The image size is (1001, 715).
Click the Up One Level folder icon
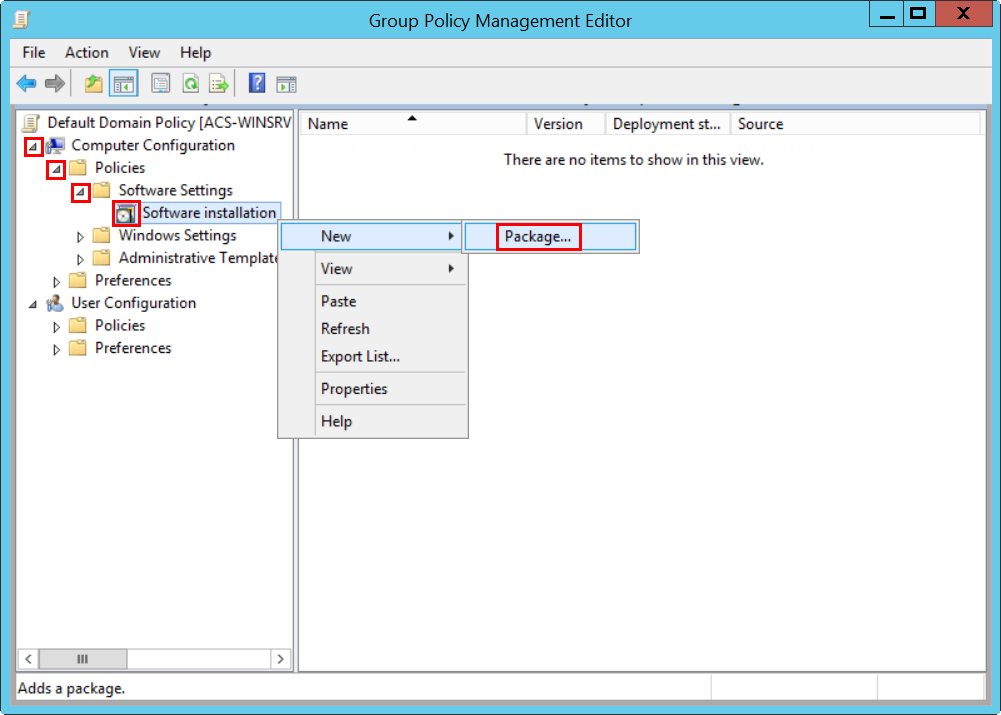94,84
